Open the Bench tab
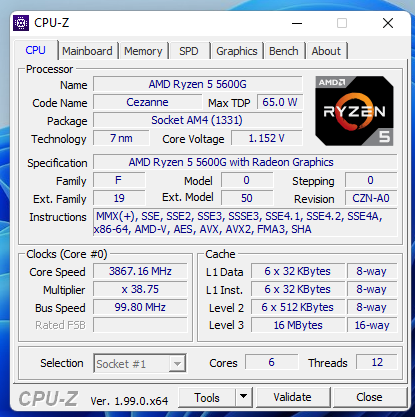This screenshot has height=417, width=415. coord(284,51)
